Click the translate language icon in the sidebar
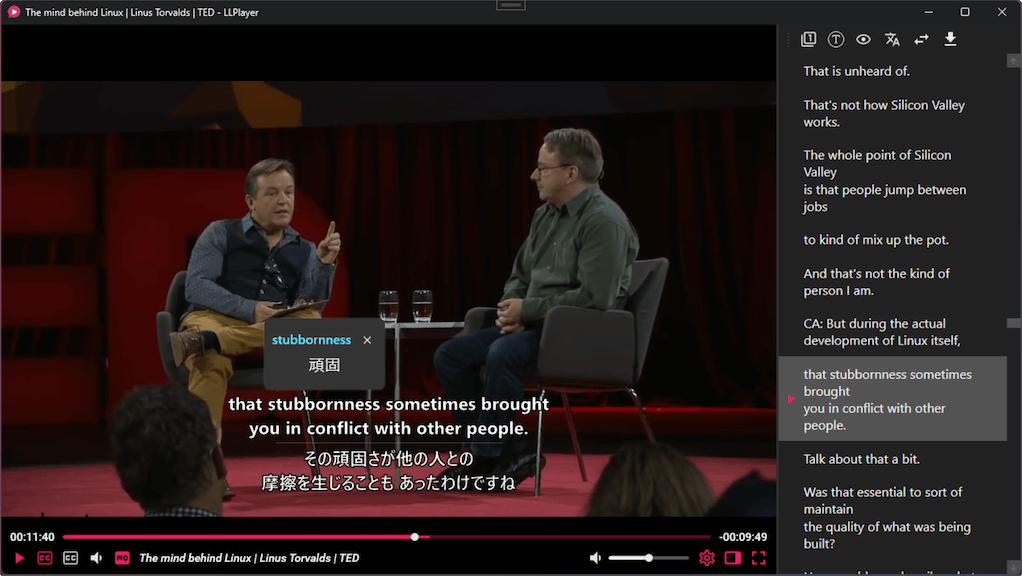This screenshot has height=576, width=1022. [x=892, y=39]
